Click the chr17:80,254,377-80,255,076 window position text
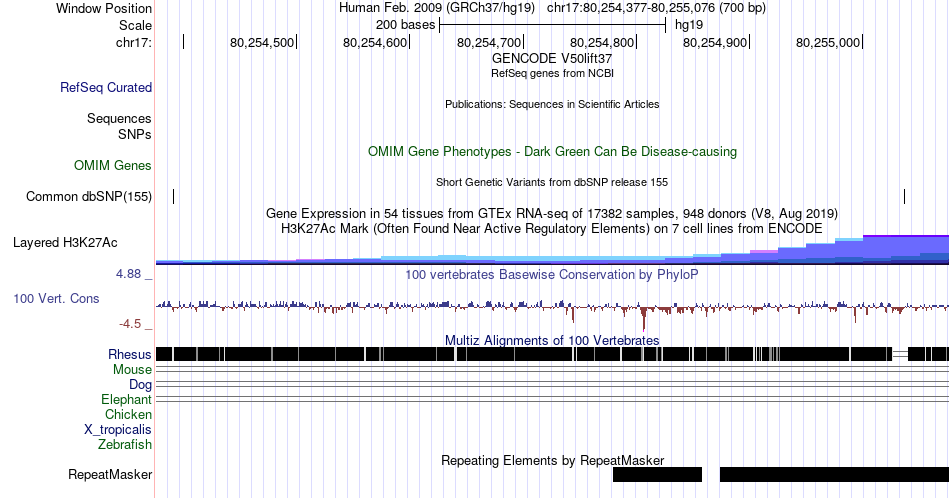This screenshot has width=950, height=498. coord(656,8)
